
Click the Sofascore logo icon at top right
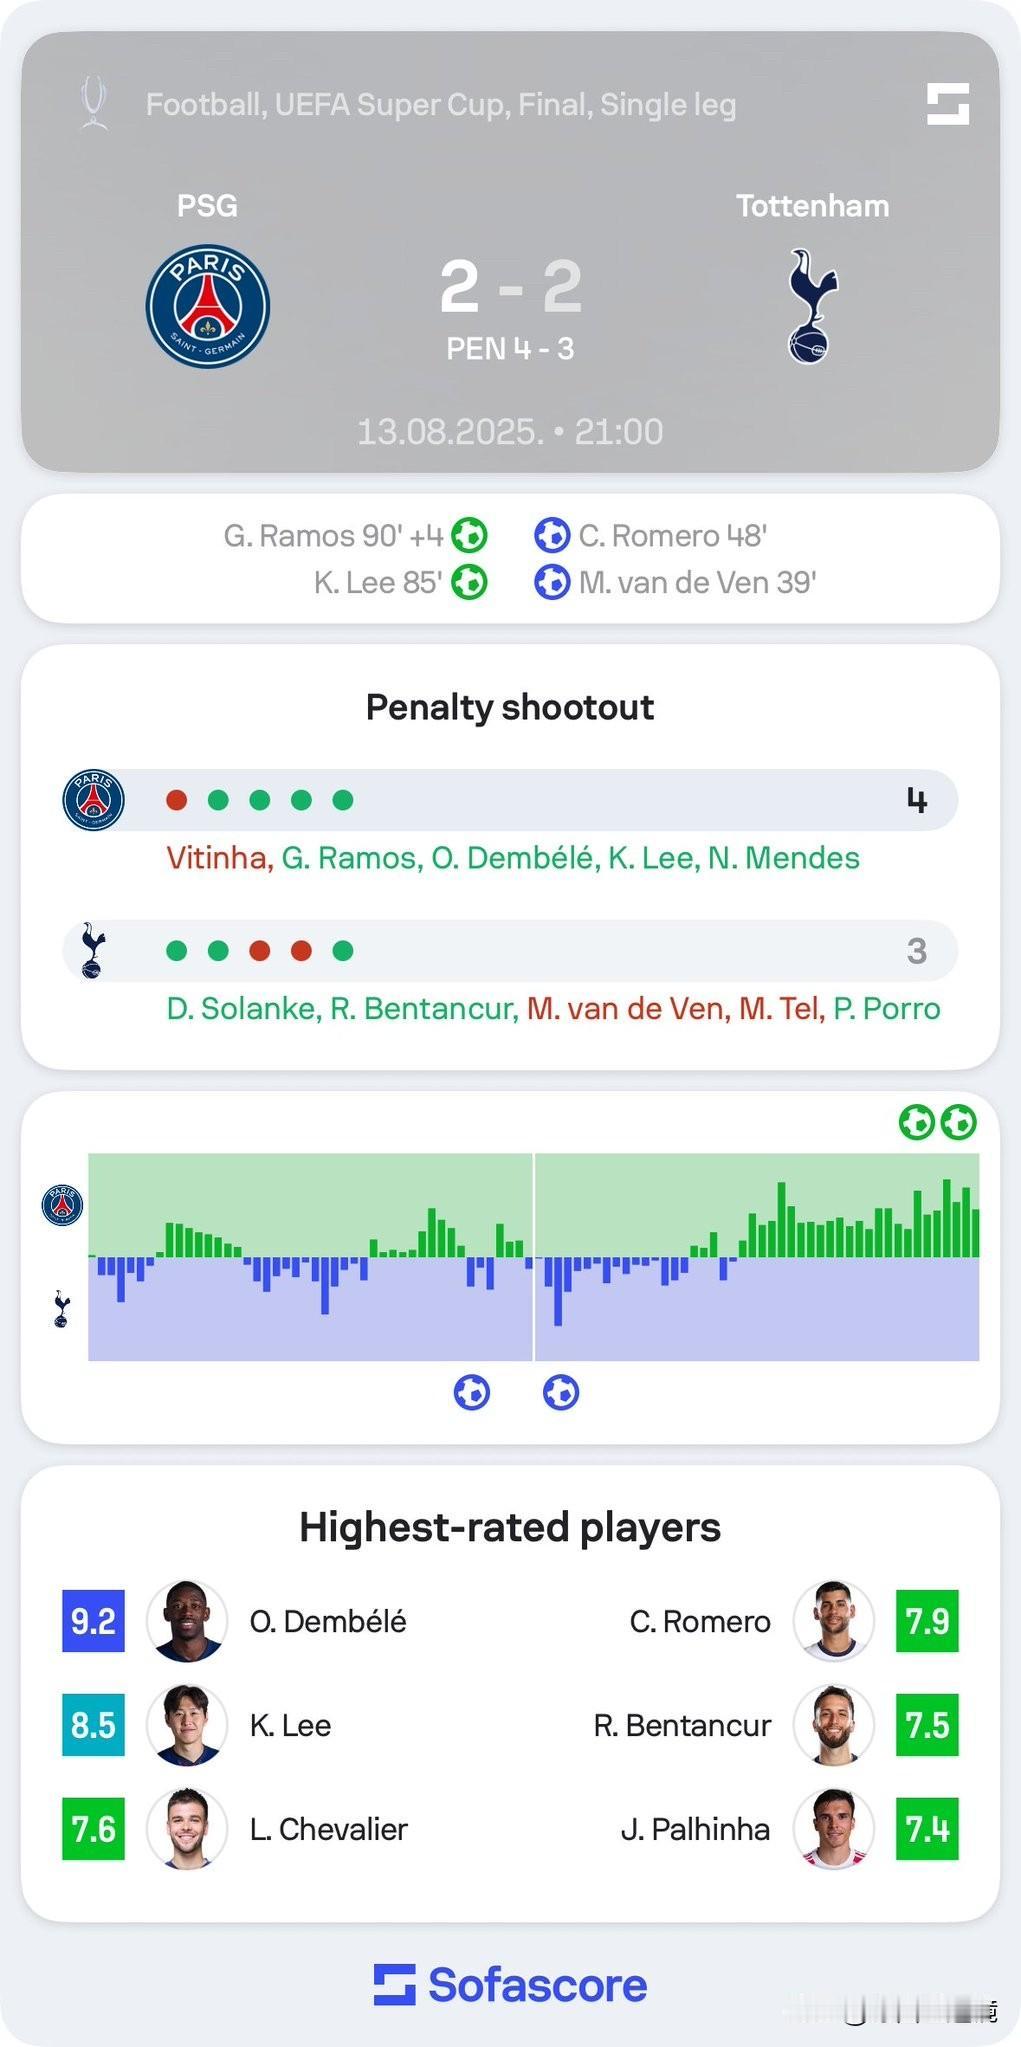tap(947, 104)
